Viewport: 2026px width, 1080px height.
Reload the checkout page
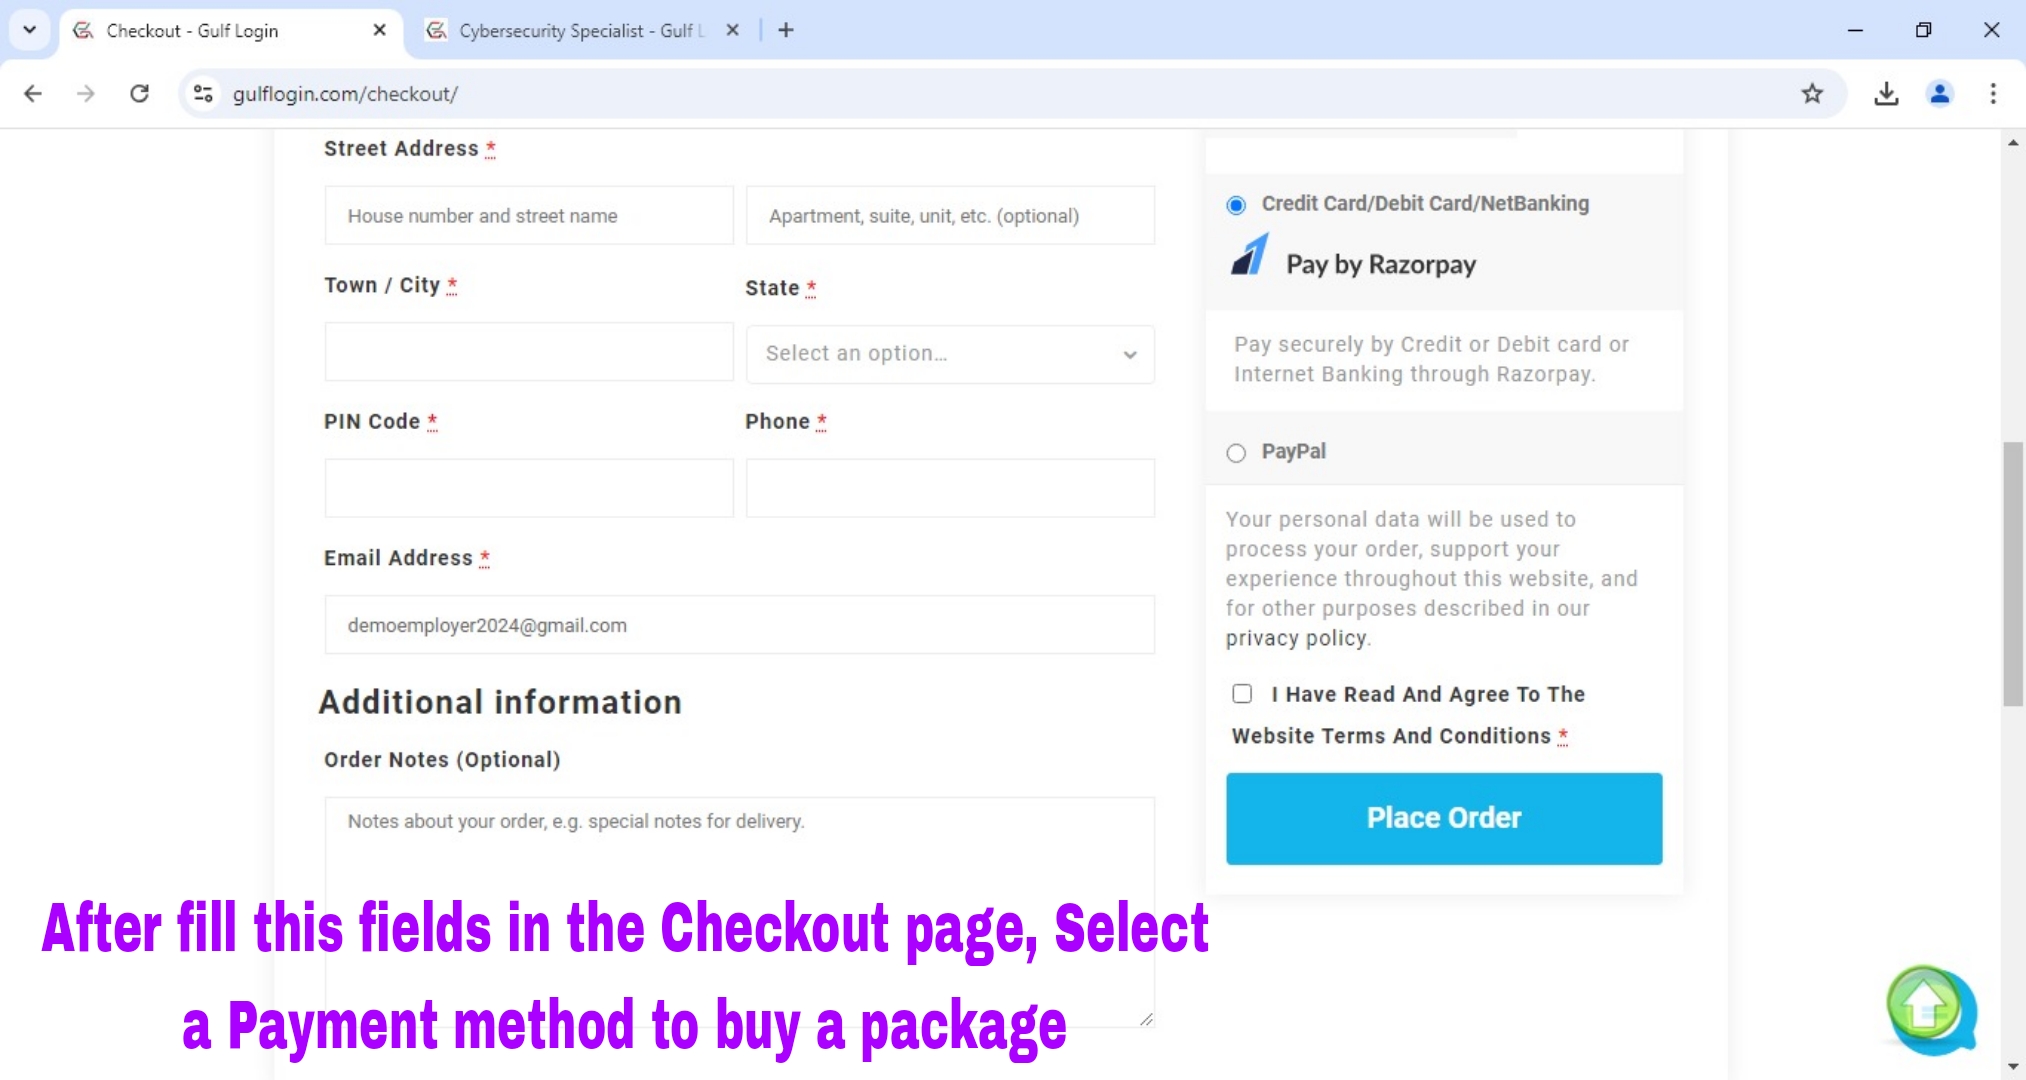point(140,94)
